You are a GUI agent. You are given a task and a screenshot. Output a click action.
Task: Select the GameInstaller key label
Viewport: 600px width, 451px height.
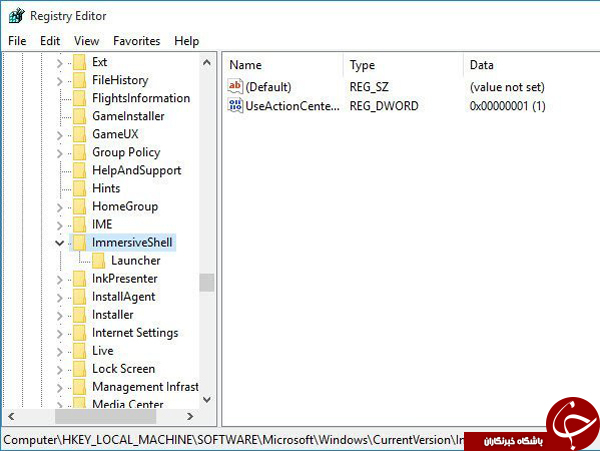128,116
